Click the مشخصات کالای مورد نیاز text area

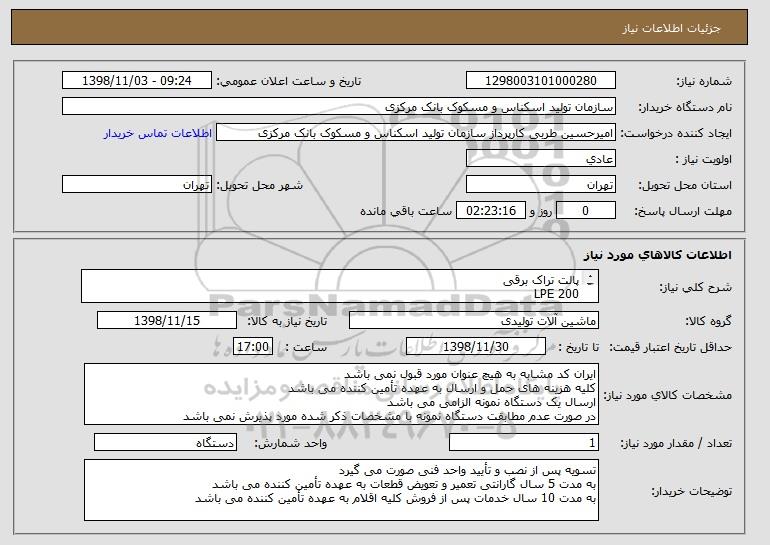[341, 394]
